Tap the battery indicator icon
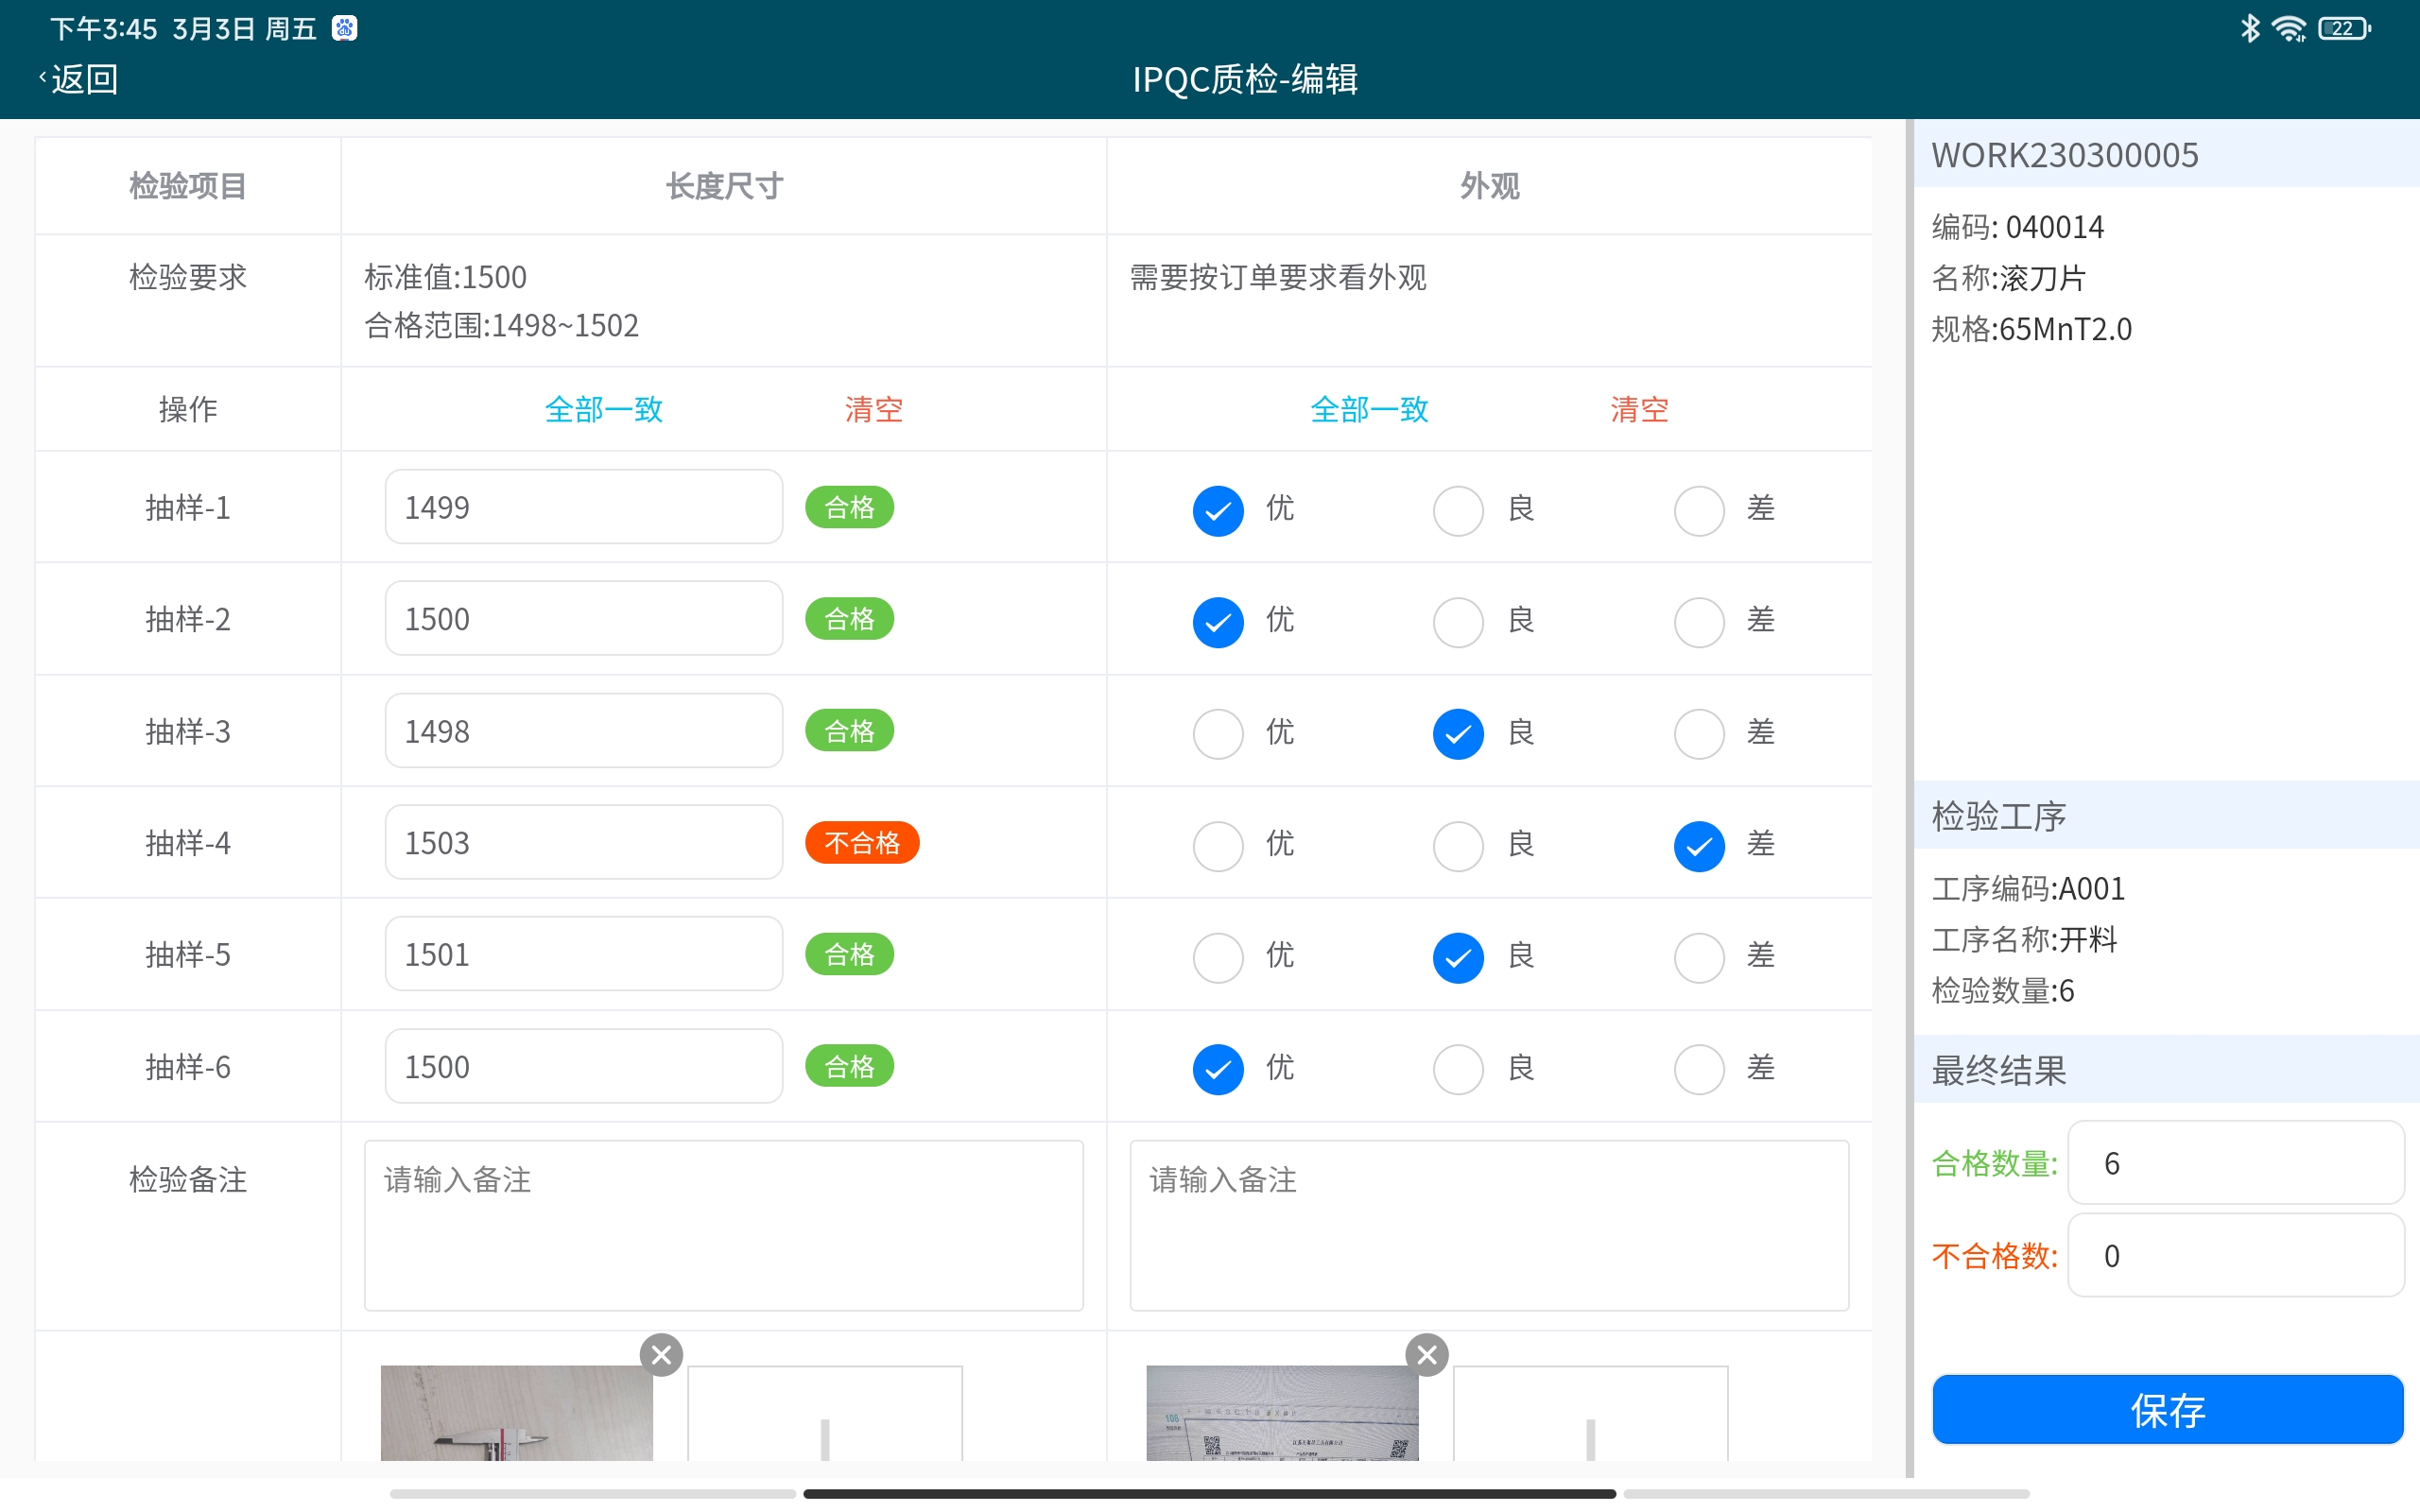 2344,28
